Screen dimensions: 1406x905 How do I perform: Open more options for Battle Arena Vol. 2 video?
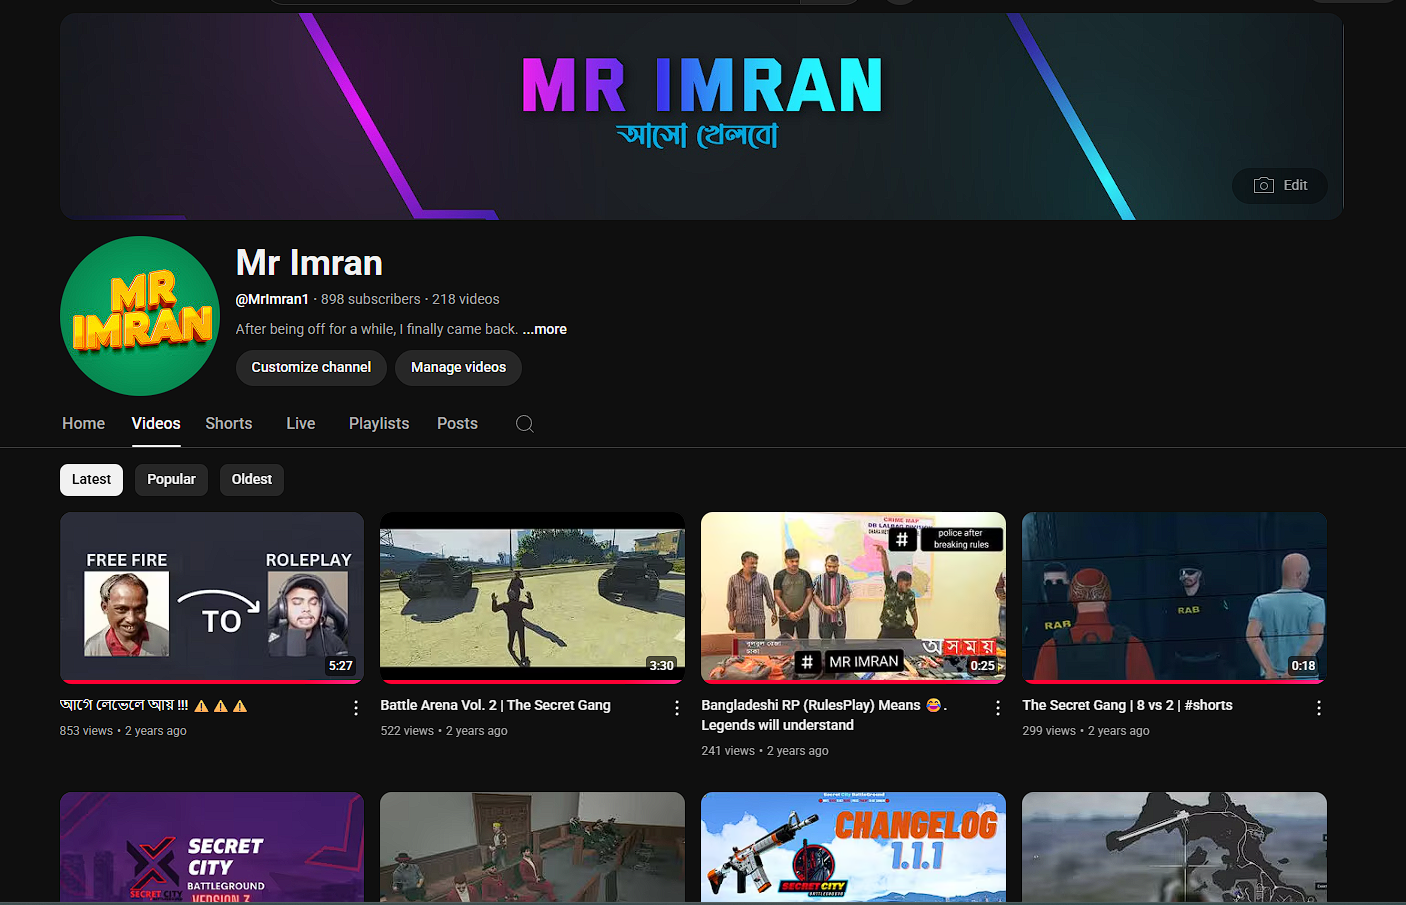(677, 708)
